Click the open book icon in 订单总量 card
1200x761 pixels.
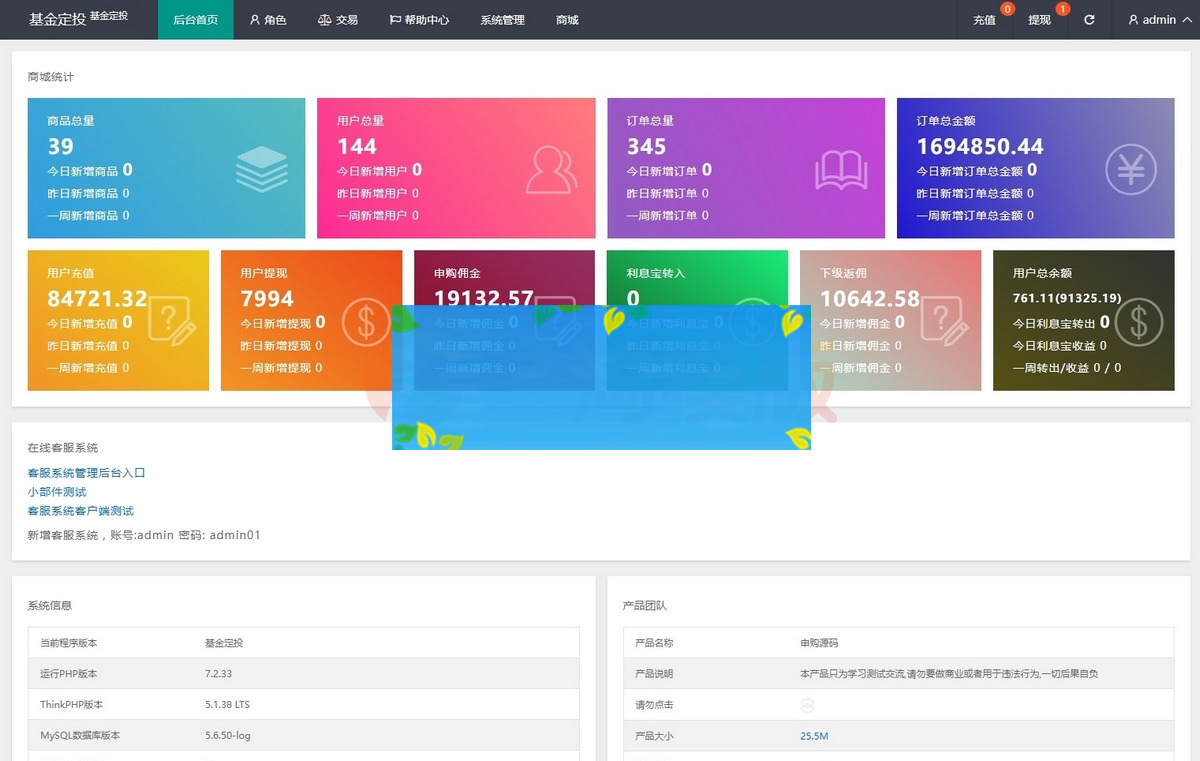pyautogui.click(x=841, y=169)
